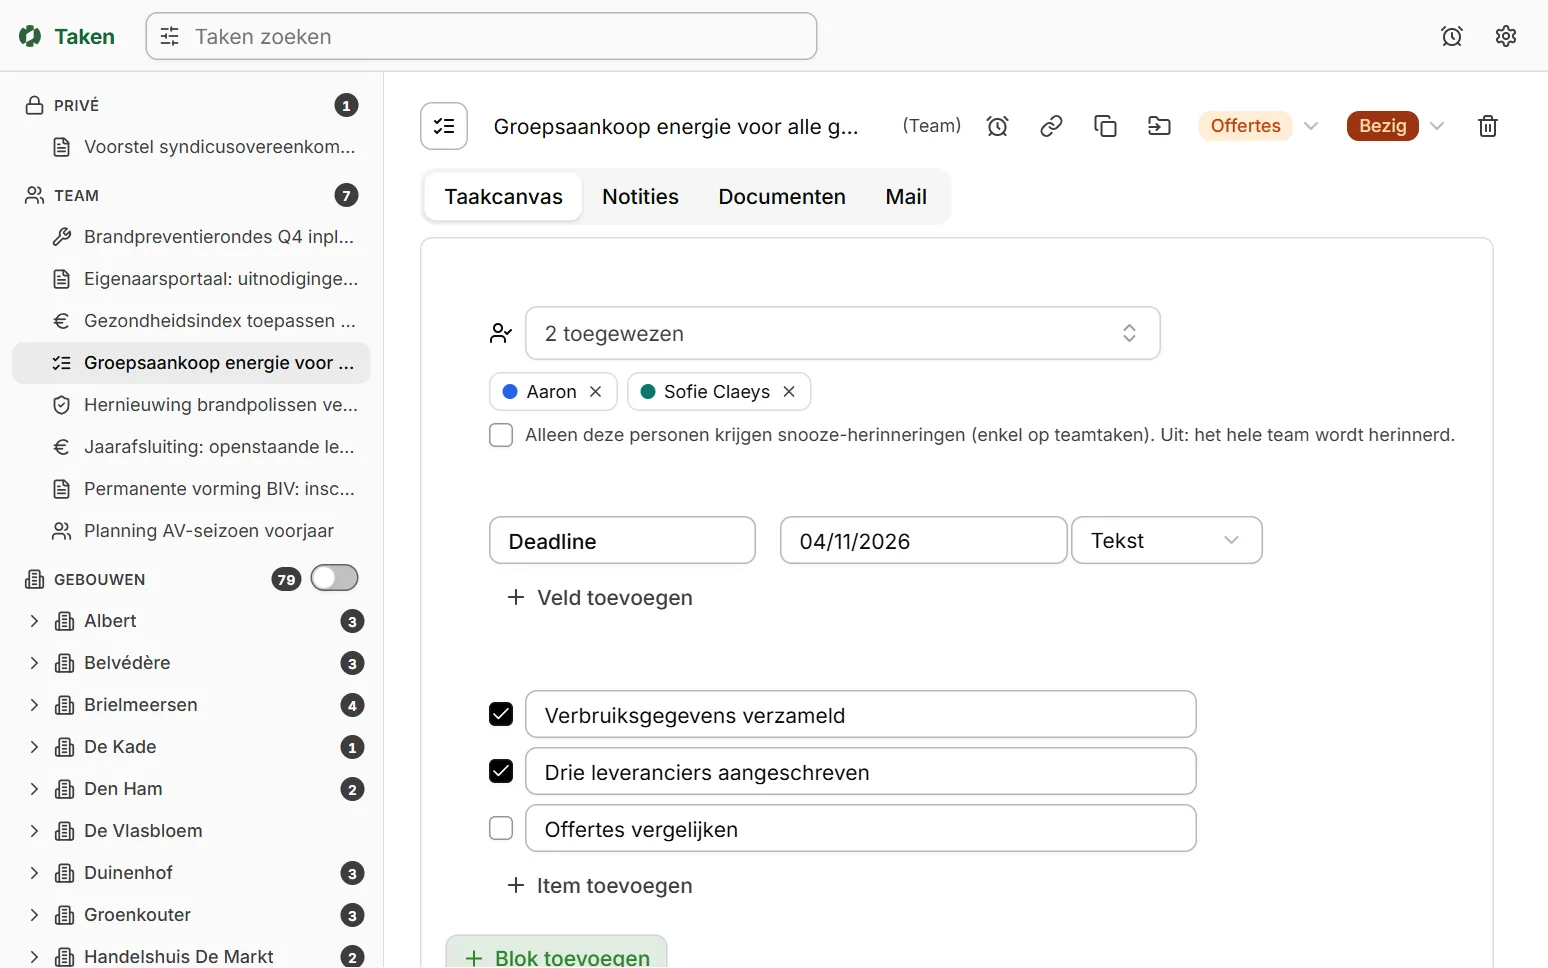Open Brandpreventierondes Q4 task
Viewport: 1548px width, 968px height.
coord(191,237)
